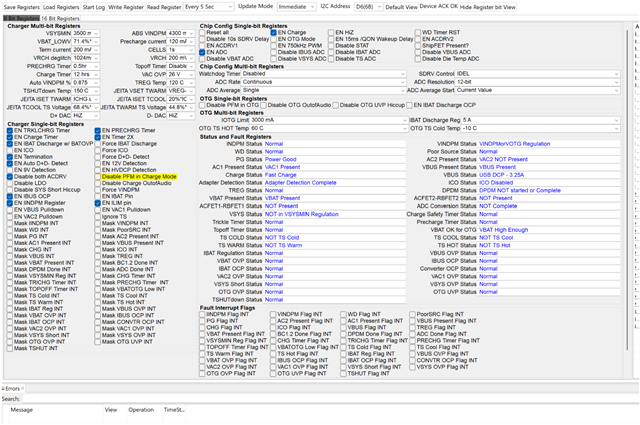
Task: Uncheck the EN IBUS OCP checkbox
Action: 10,196
